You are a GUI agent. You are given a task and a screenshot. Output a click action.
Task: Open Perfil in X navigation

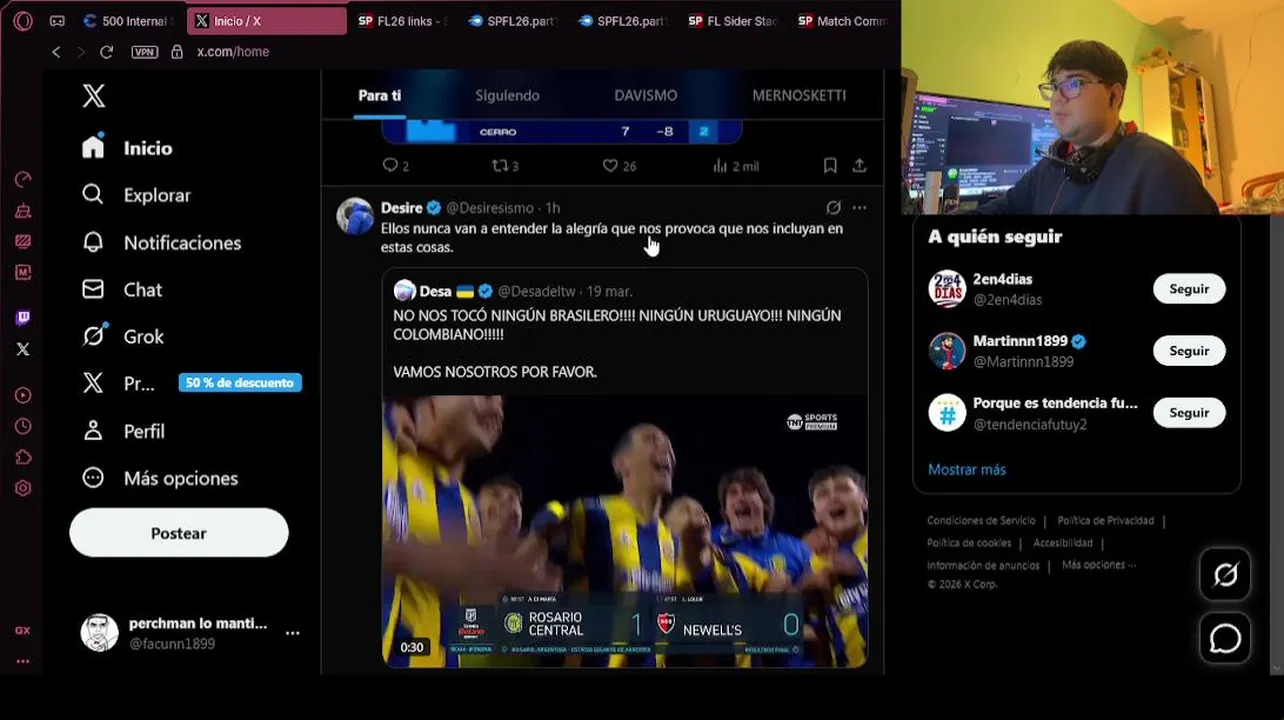point(123,431)
